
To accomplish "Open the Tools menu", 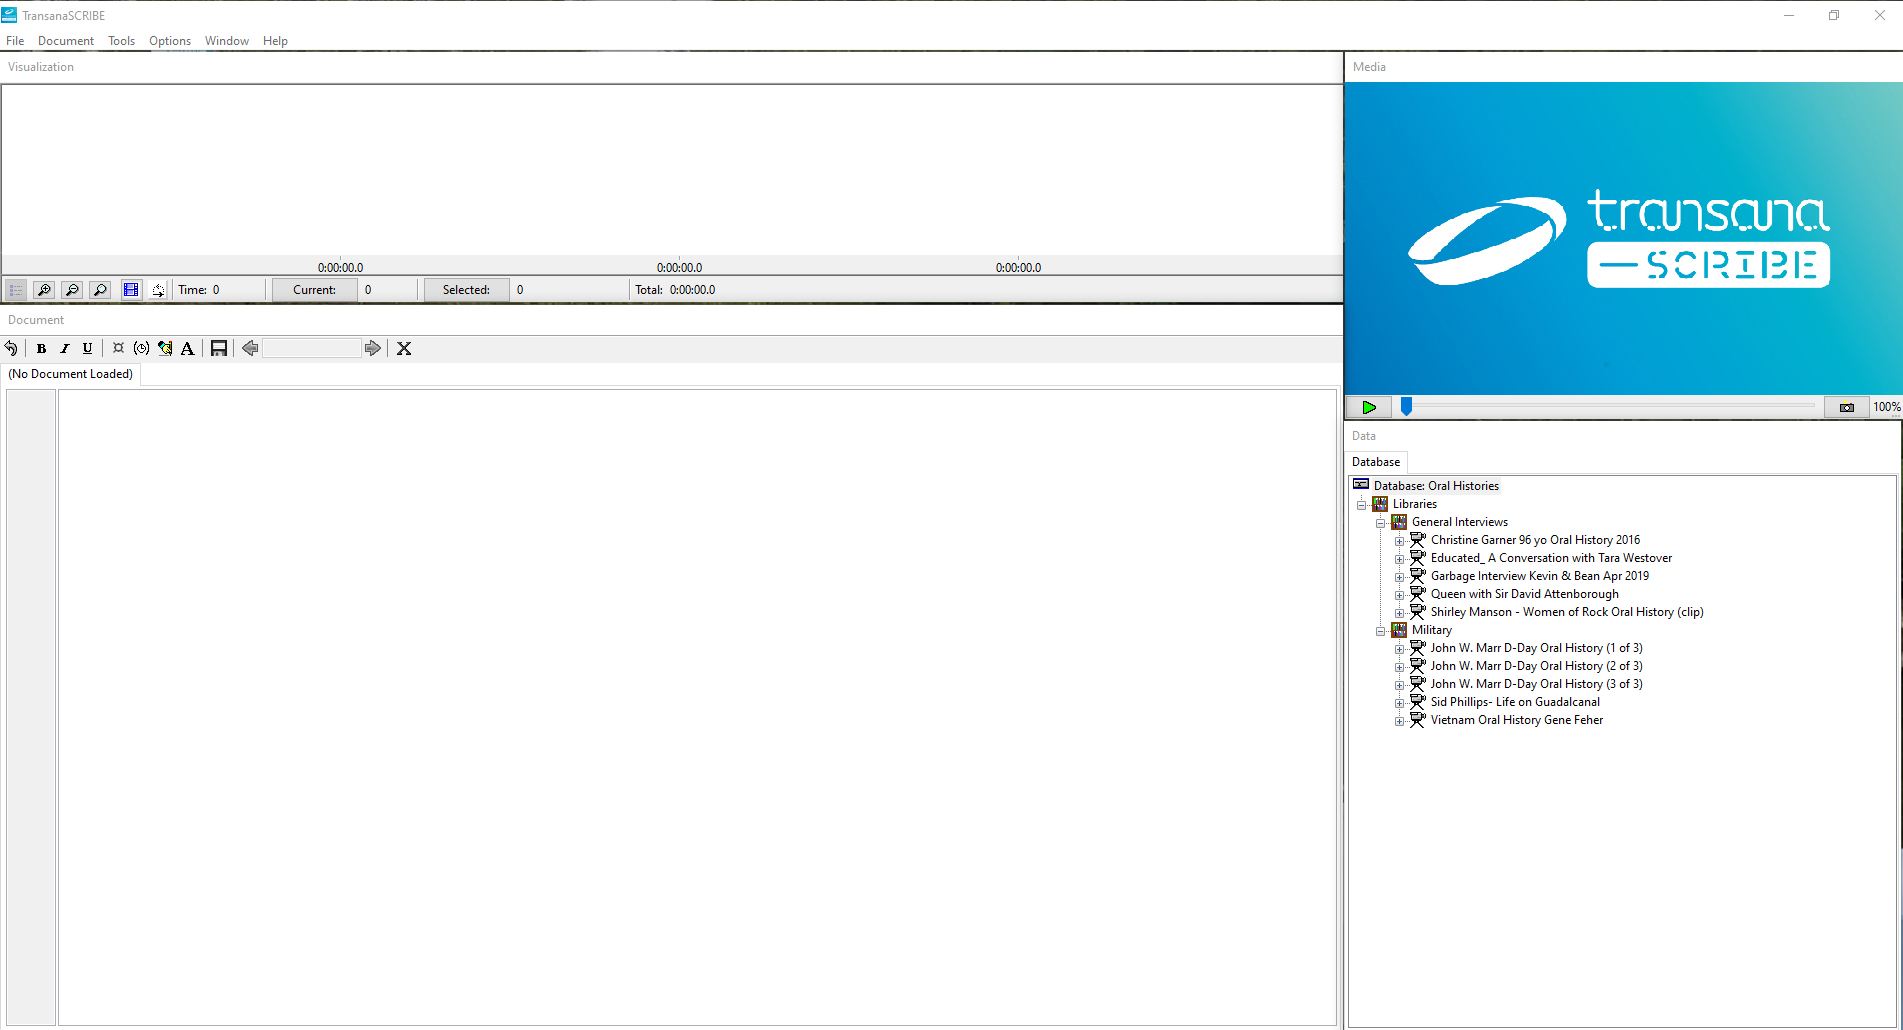I will [x=121, y=41].
